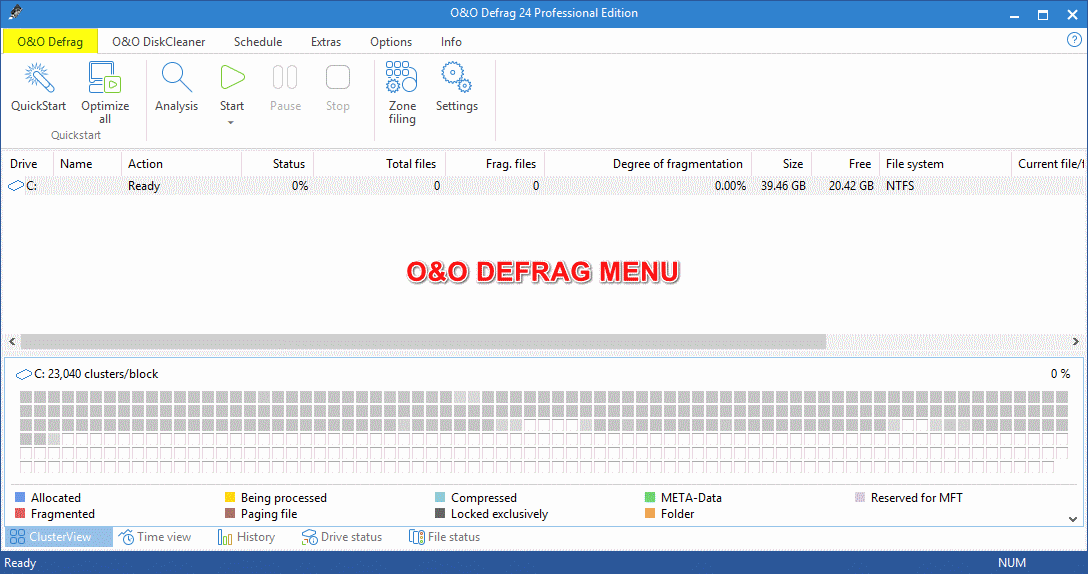
Task: Click the scroll right arrow in drive list
Action: pos(1076,341)
